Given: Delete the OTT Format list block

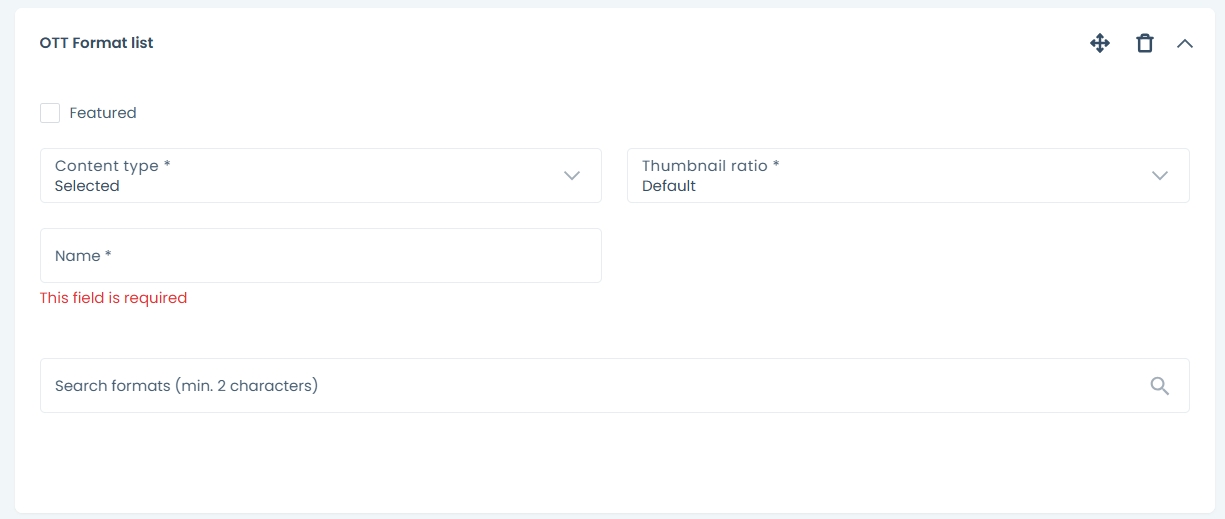Looking at the screenshot, I should click(1145, 43).
